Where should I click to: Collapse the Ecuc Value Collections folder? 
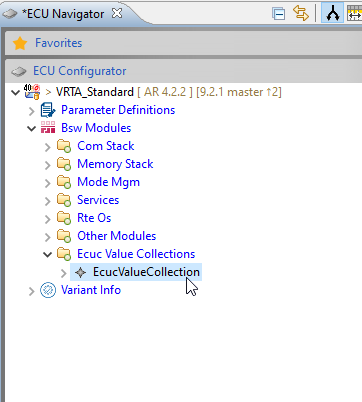tap(47, 254)
